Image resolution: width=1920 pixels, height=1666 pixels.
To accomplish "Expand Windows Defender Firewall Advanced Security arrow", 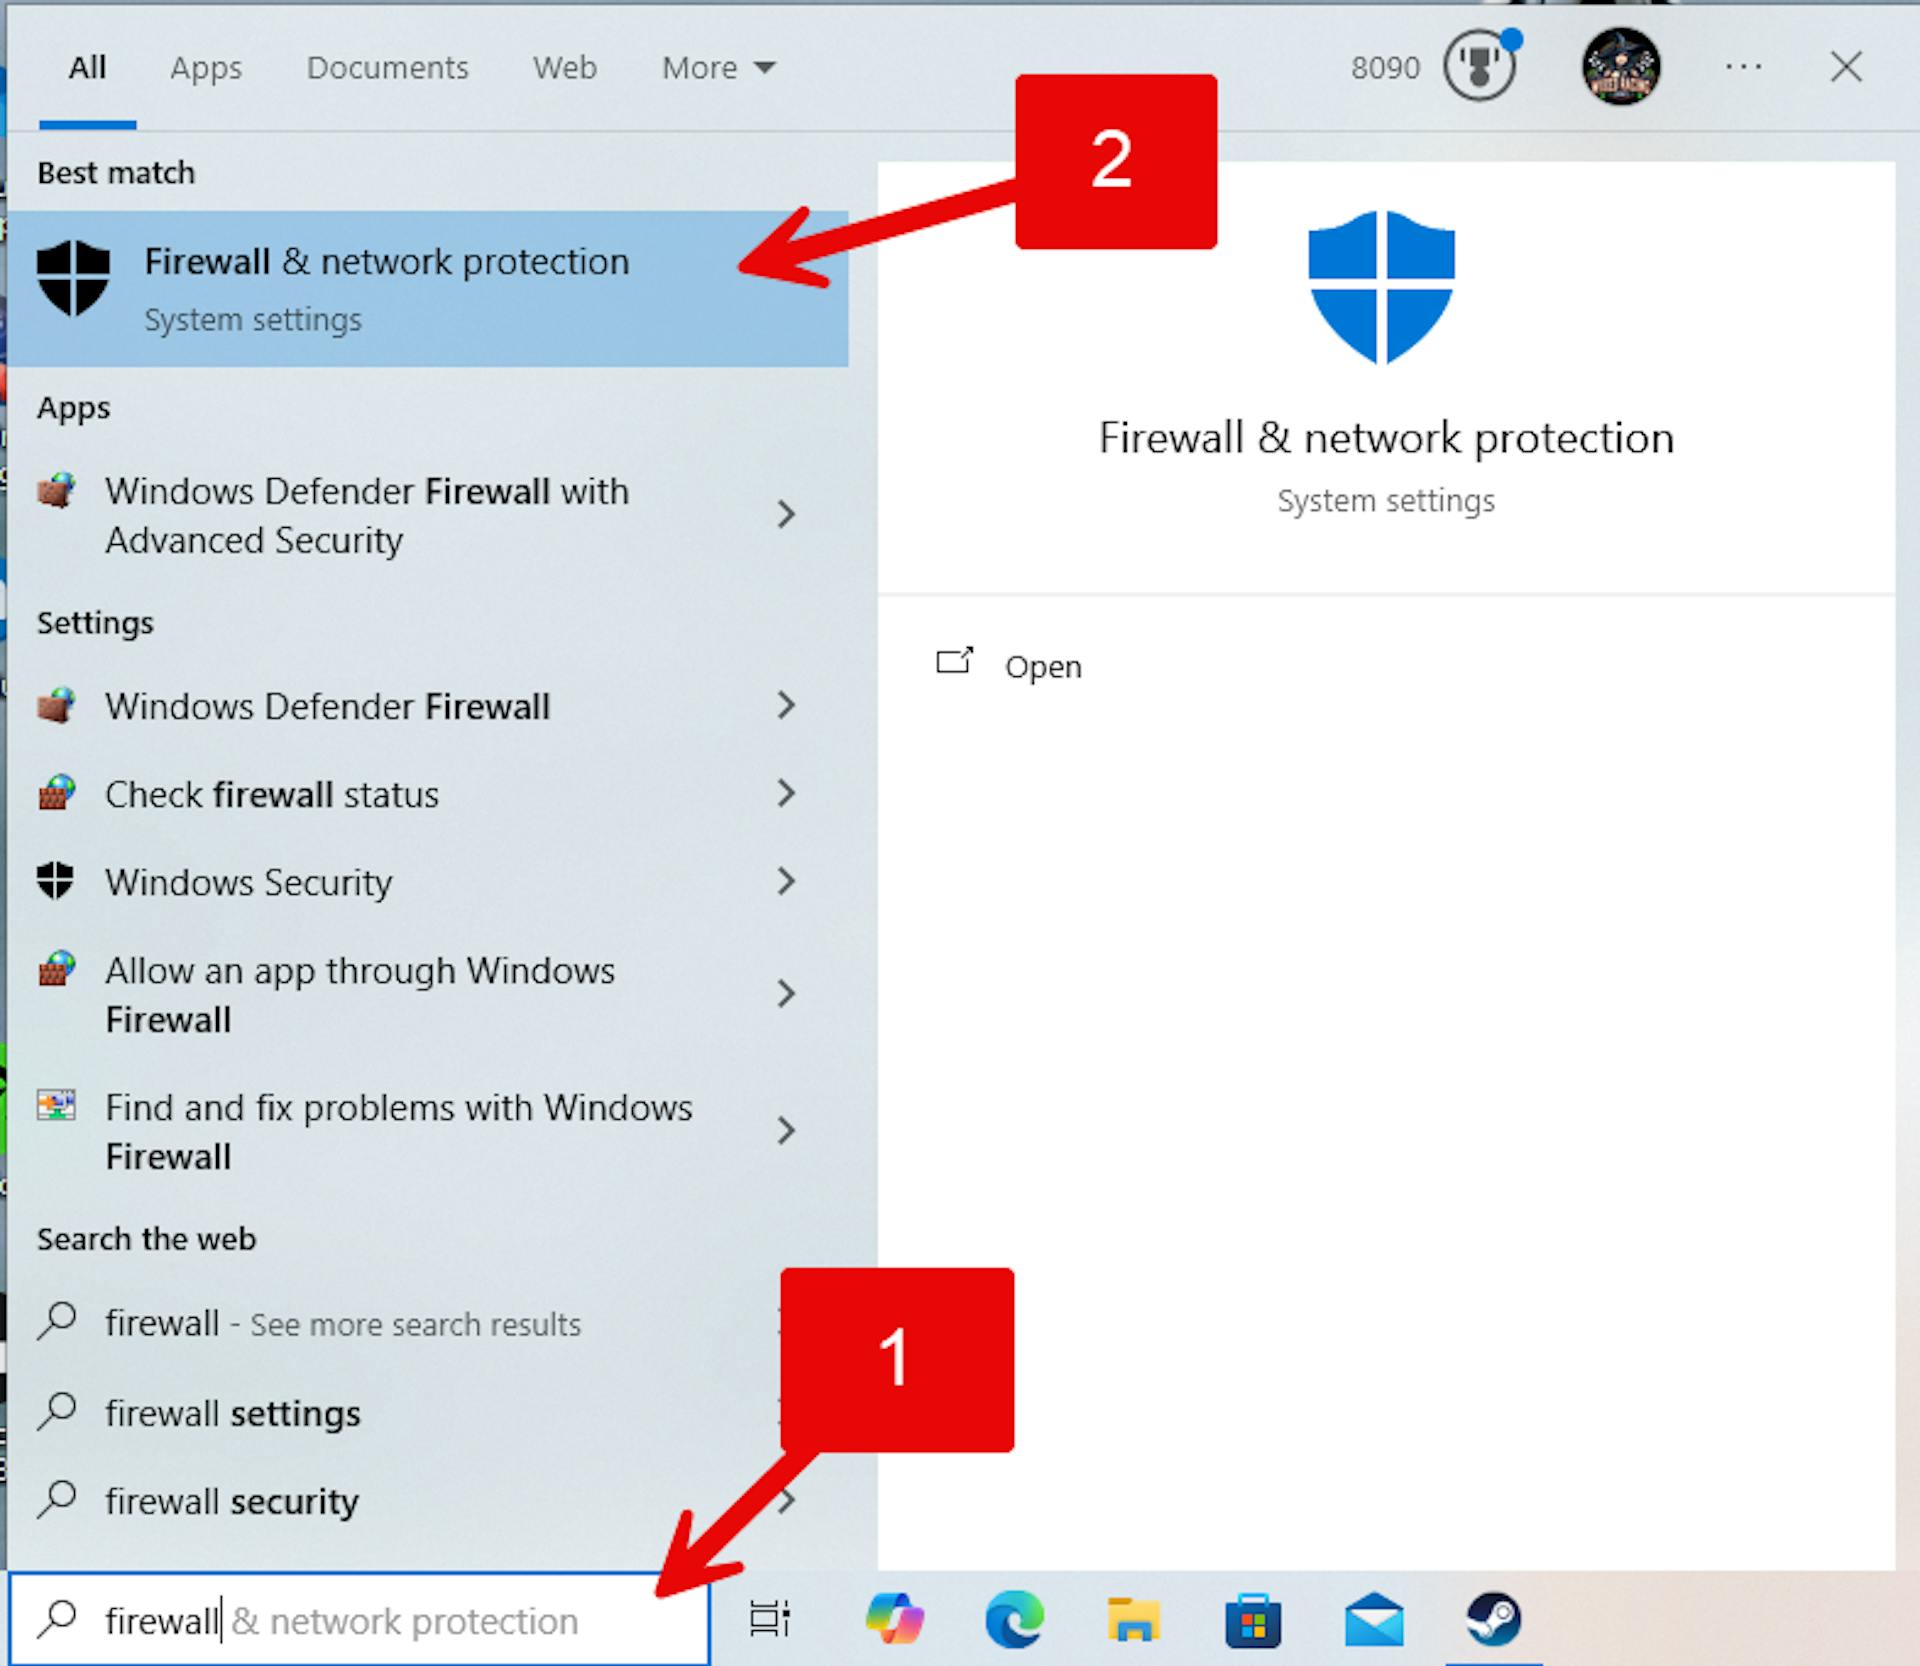I will [x=786, y=515].
